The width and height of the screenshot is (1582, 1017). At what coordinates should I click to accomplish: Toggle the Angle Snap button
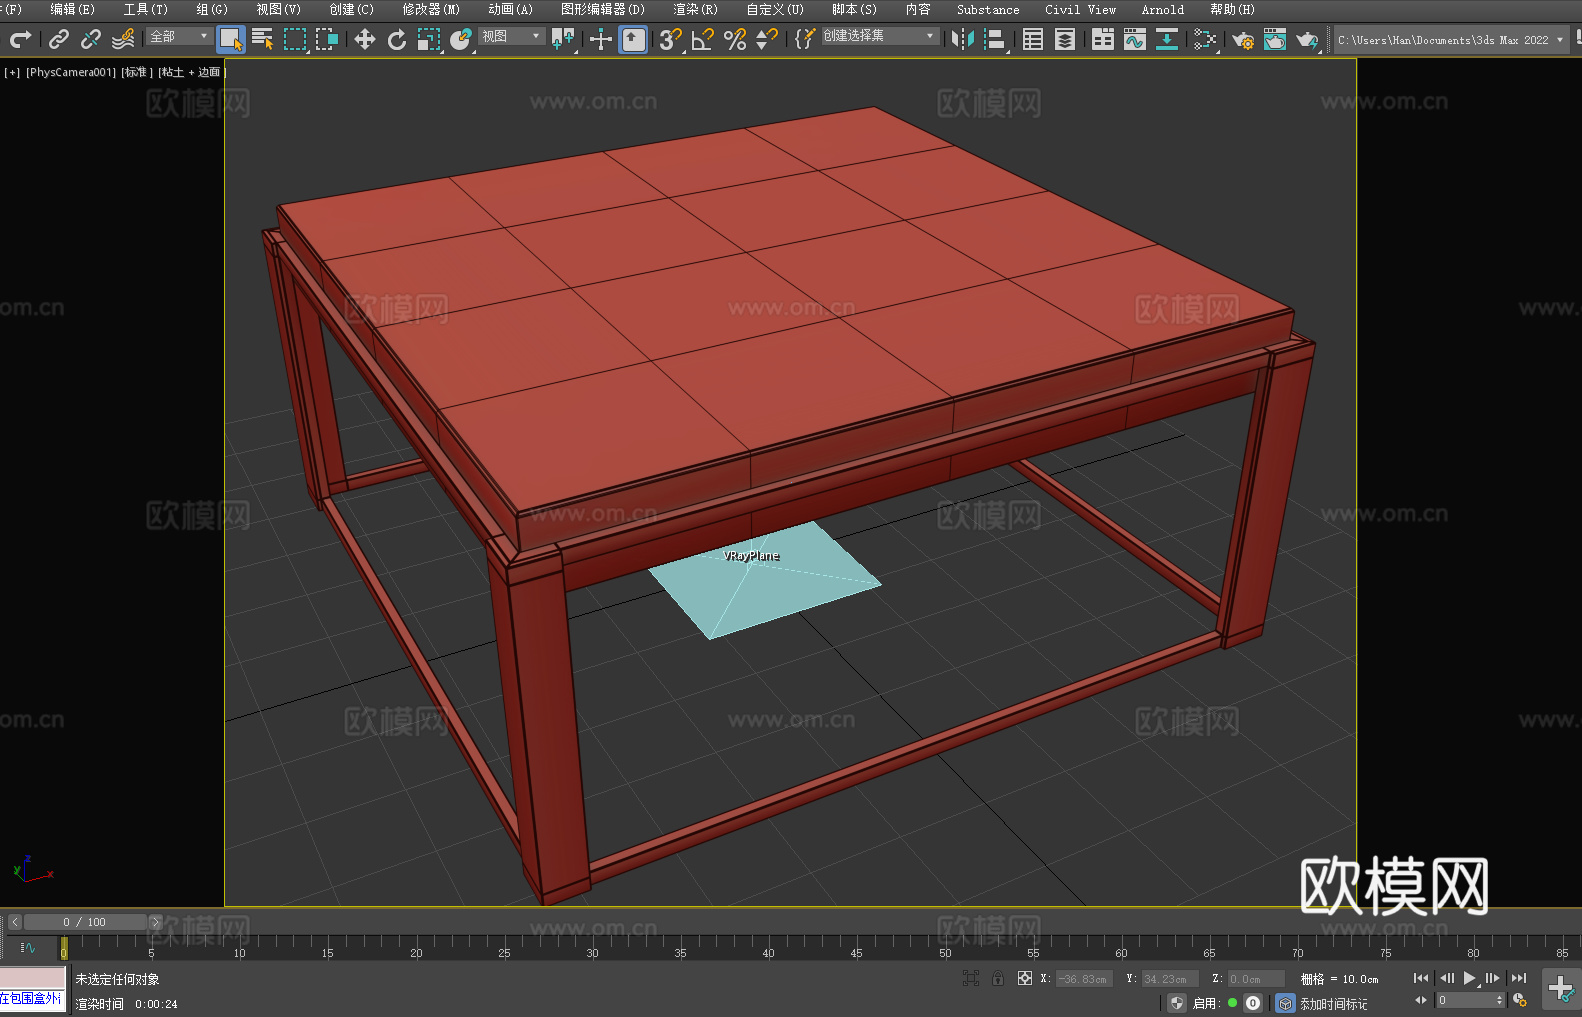[x=703, y=39]
